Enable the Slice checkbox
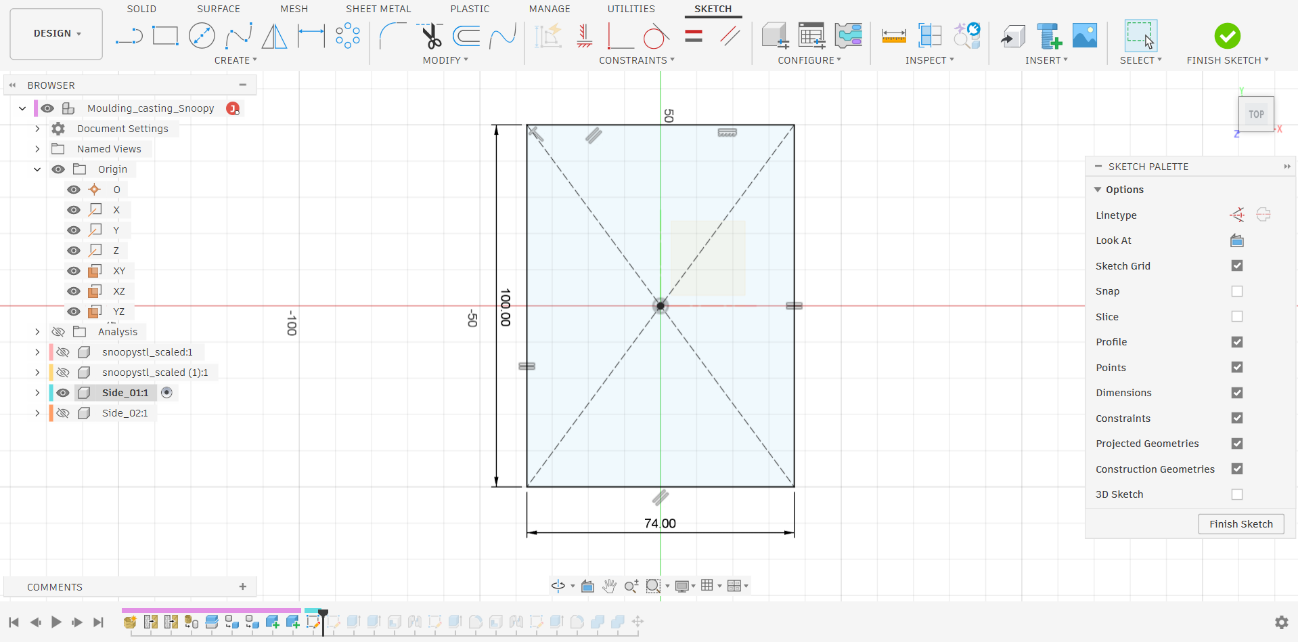 (1237, 317)
